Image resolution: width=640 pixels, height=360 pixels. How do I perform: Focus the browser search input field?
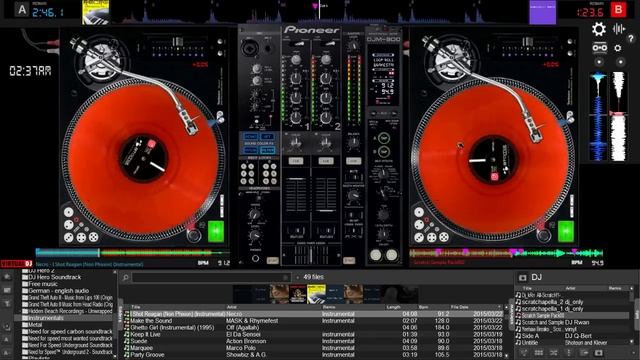(x=211, y=278)
